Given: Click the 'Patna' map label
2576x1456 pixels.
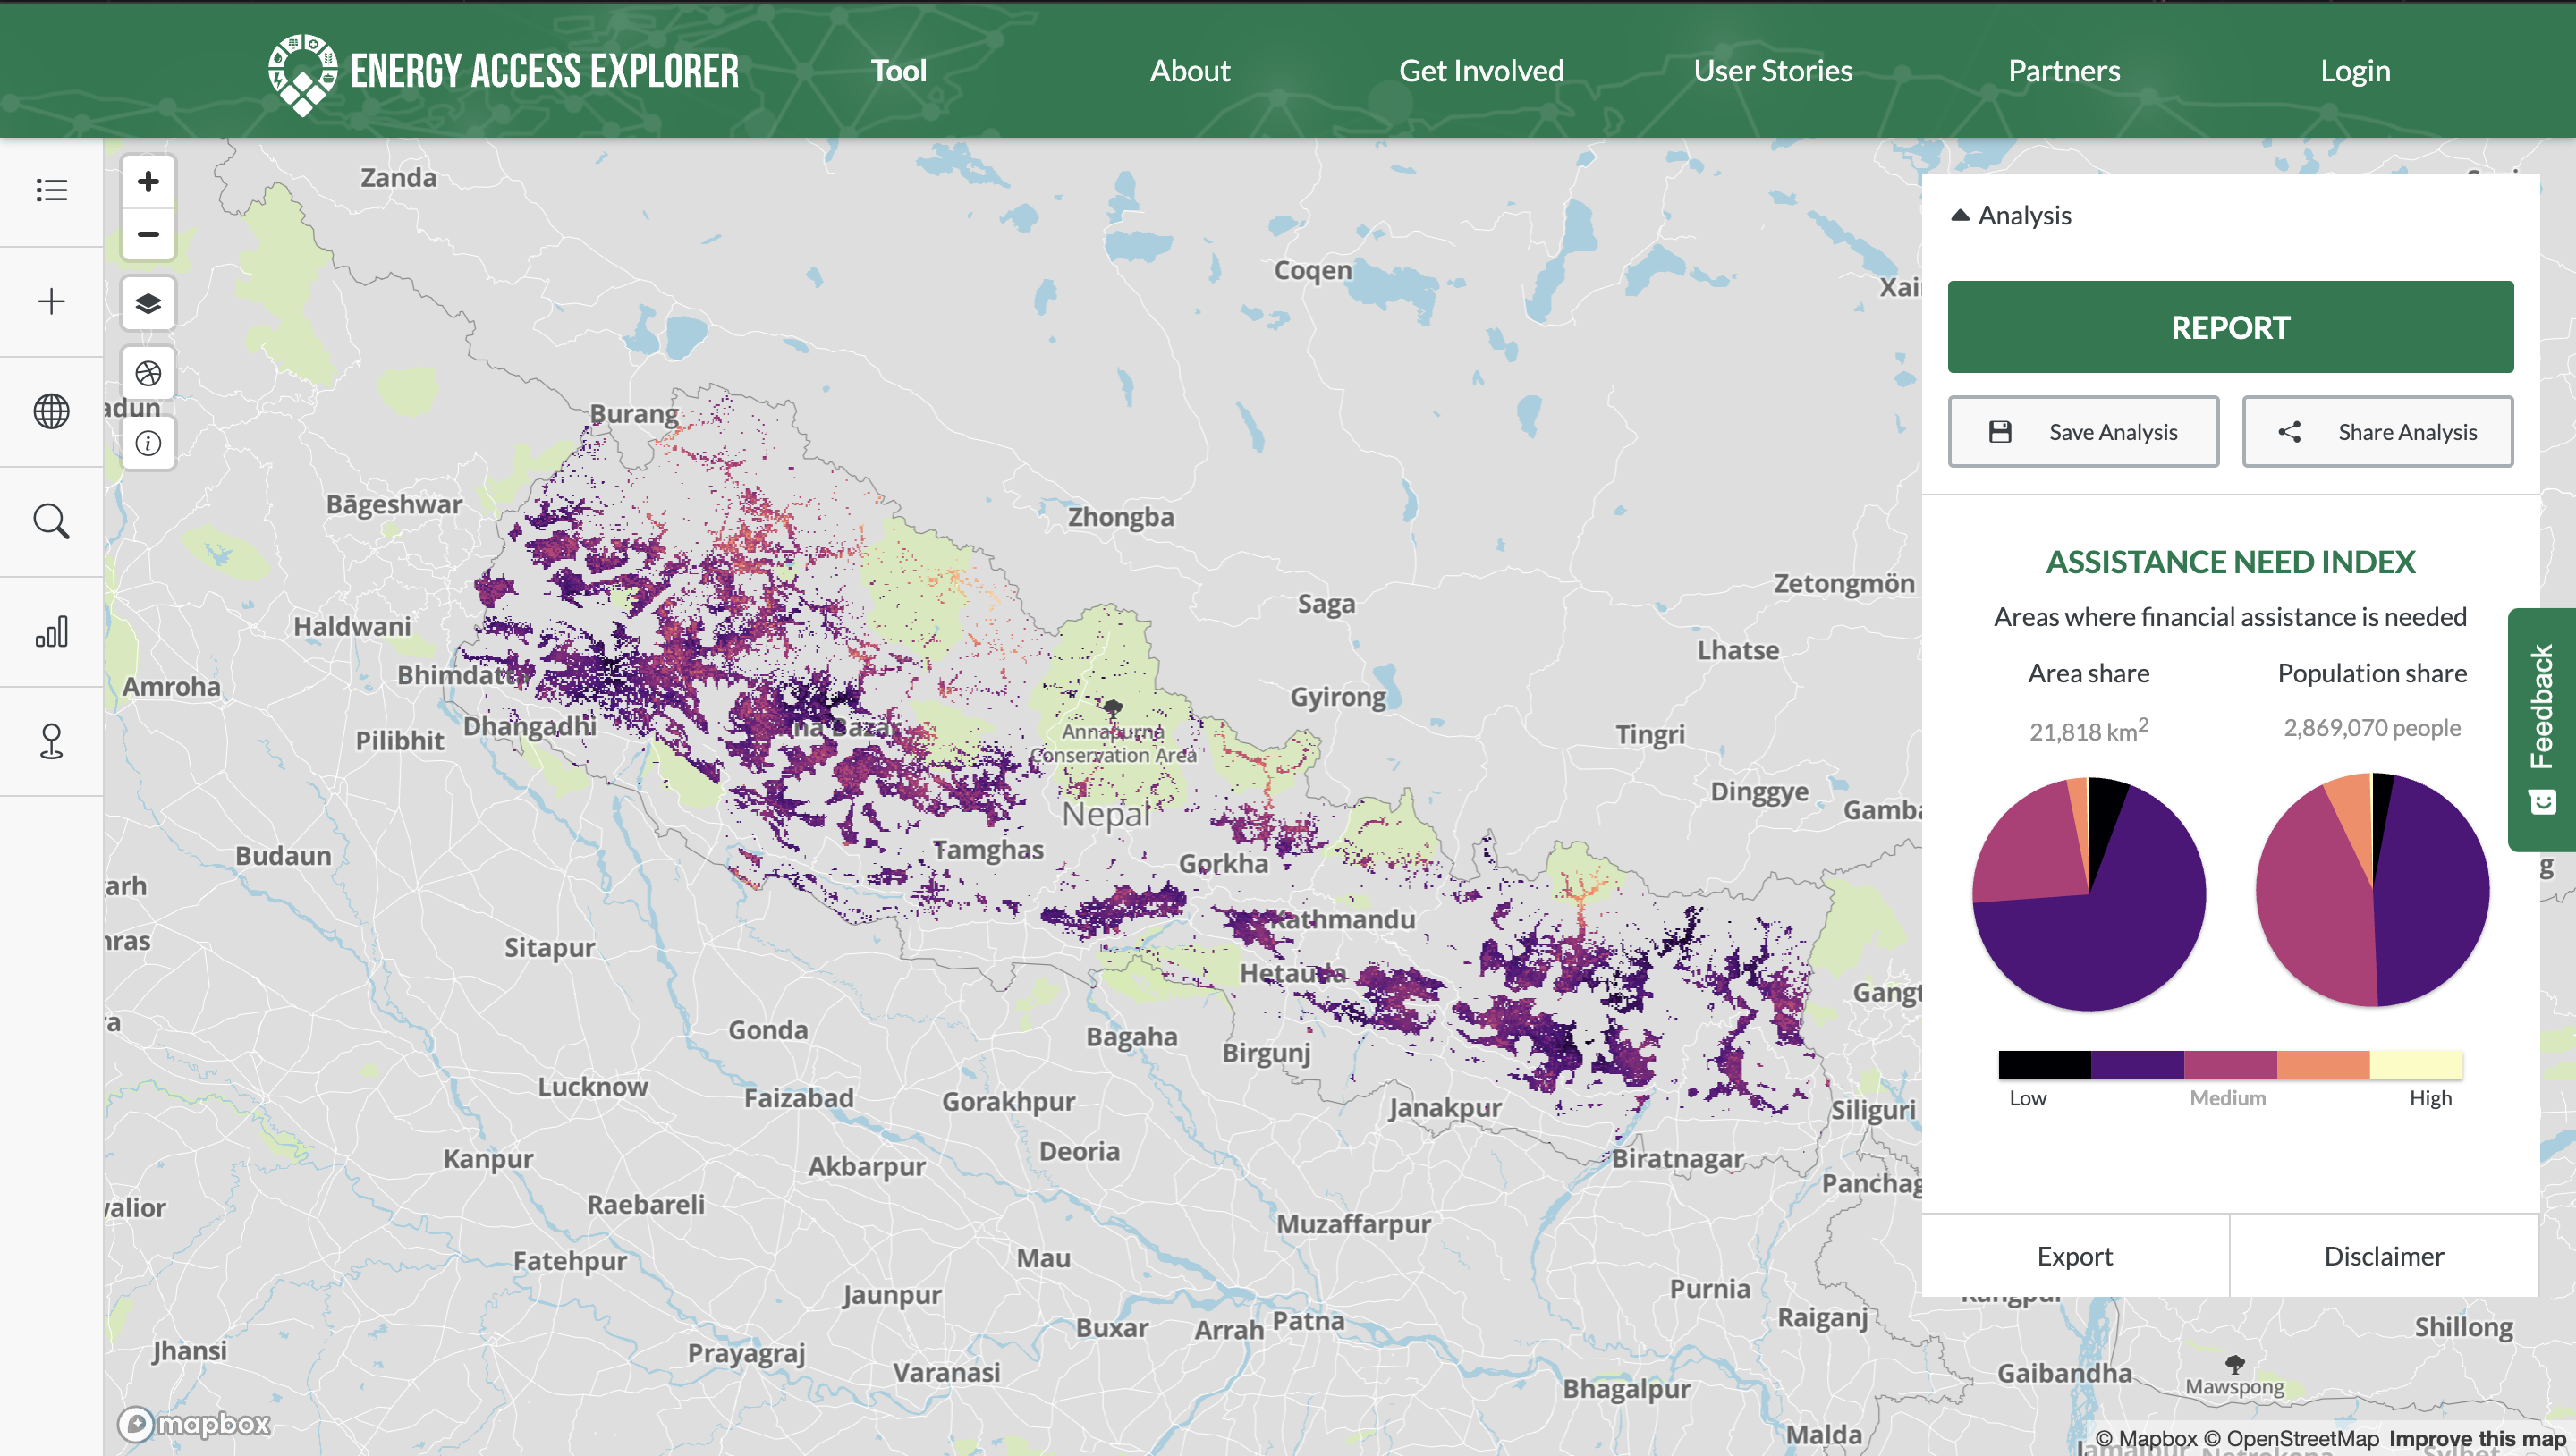Looking at the screenshot, I should coord(1308,1321).
